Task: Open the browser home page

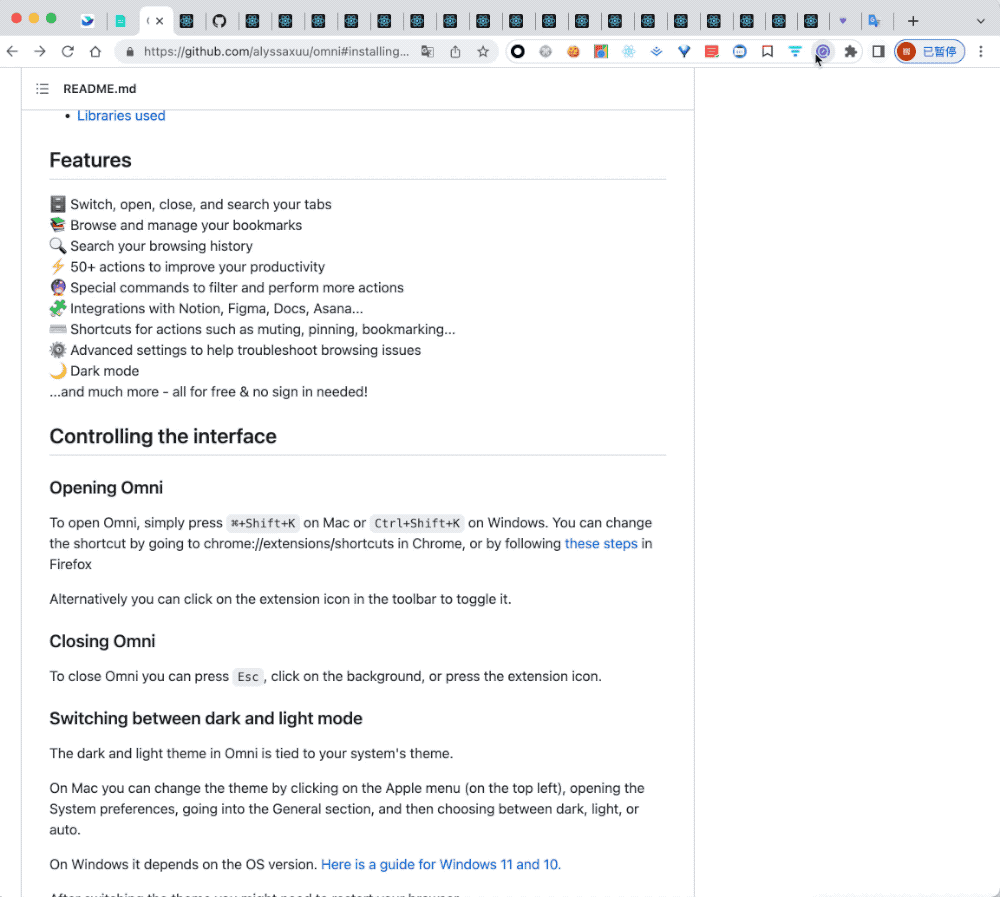Action: tap(95, 52)
